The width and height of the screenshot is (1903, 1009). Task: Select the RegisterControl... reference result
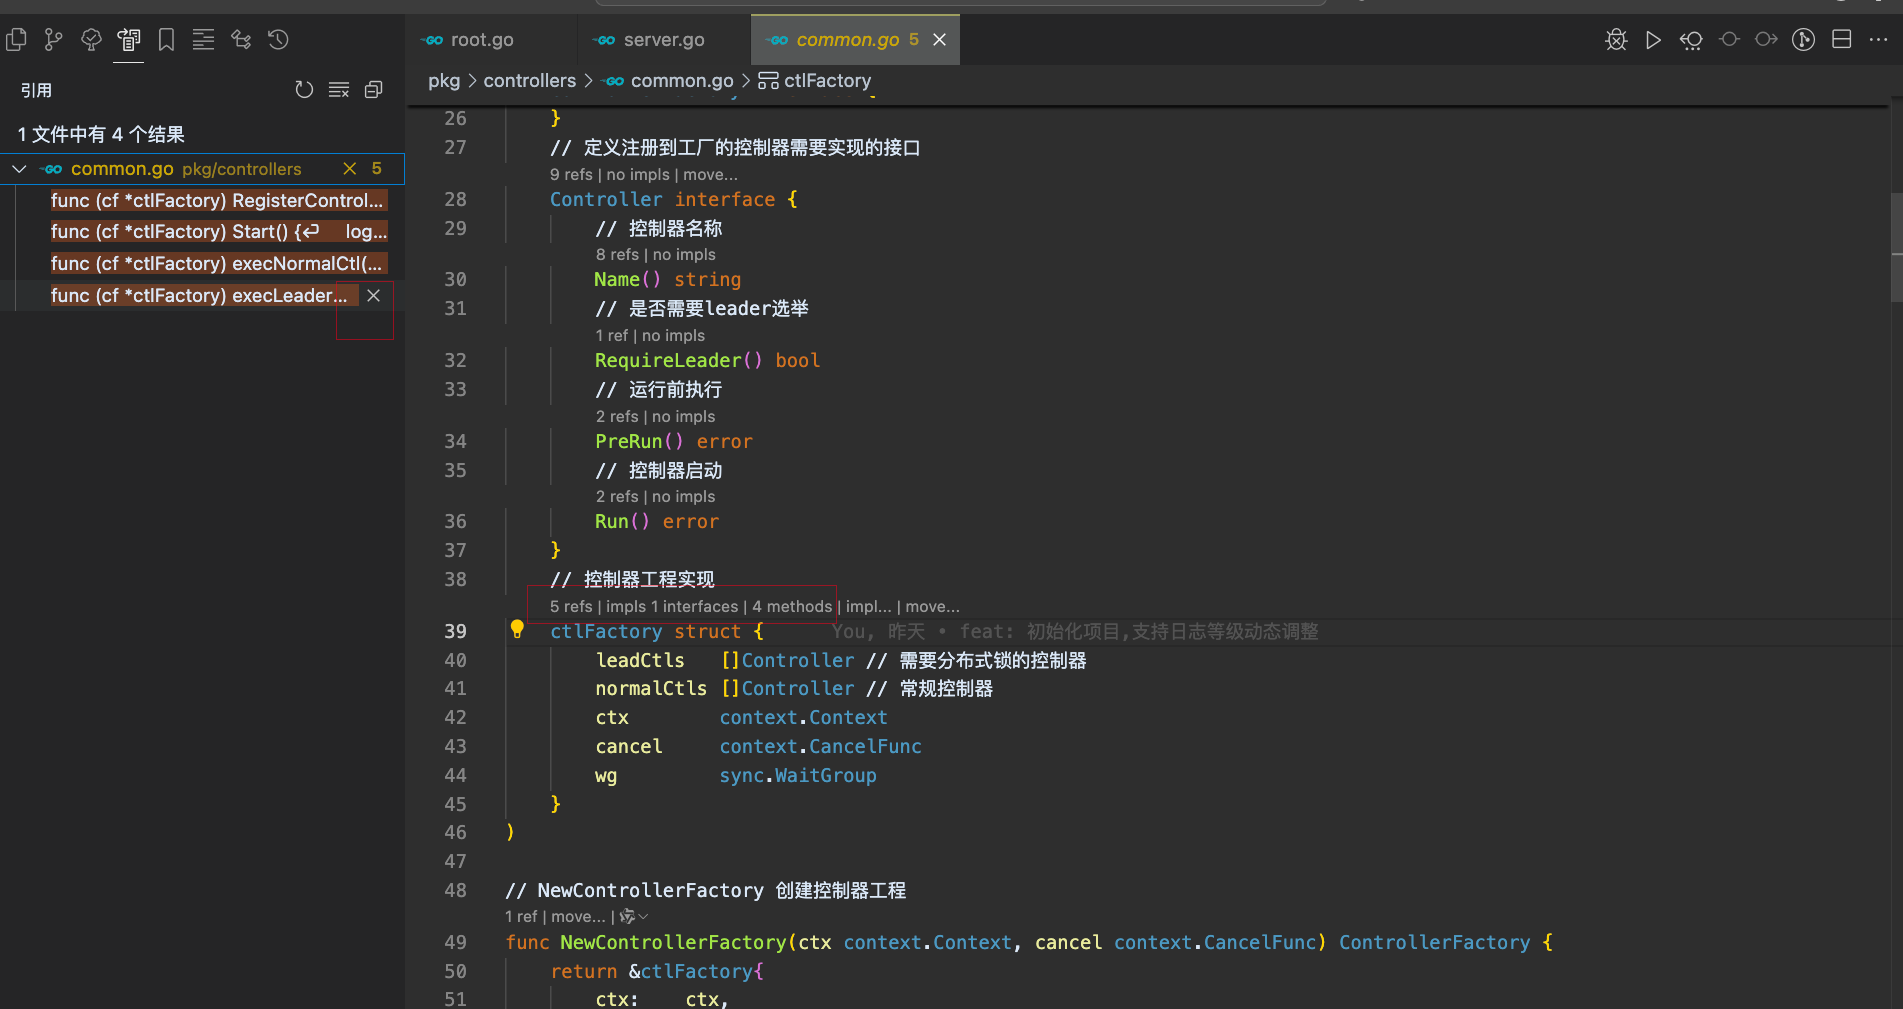217,201
